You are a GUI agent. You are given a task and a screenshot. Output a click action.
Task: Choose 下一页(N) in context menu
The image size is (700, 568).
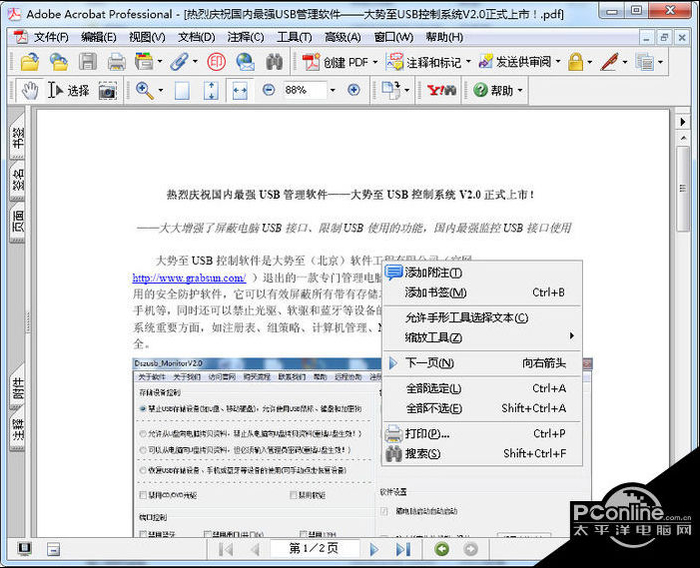click(482, 363)
